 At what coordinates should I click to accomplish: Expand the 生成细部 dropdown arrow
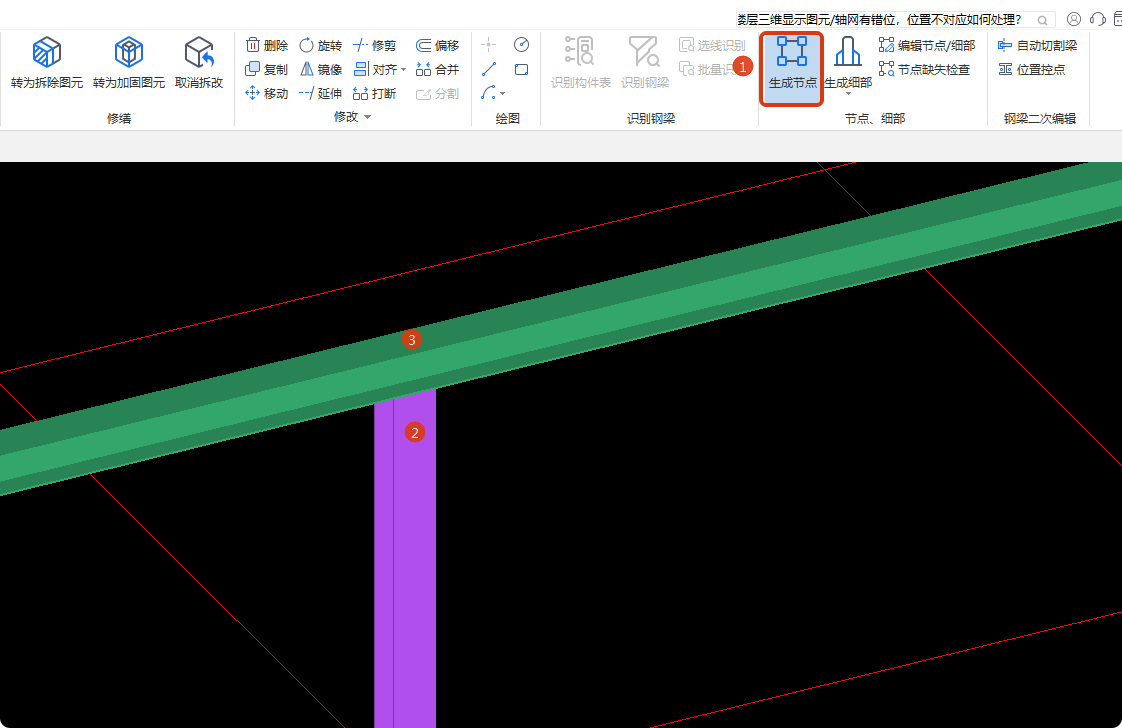pyautogui.click(x=848, y=94)
